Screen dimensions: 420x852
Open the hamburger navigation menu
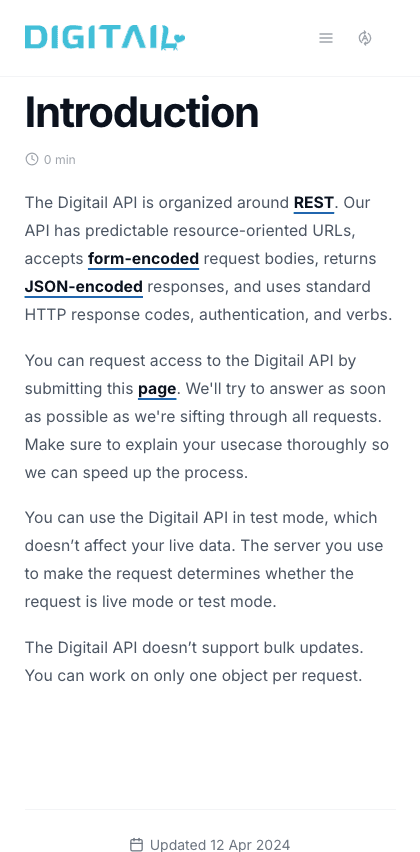[x=325, y=38]
